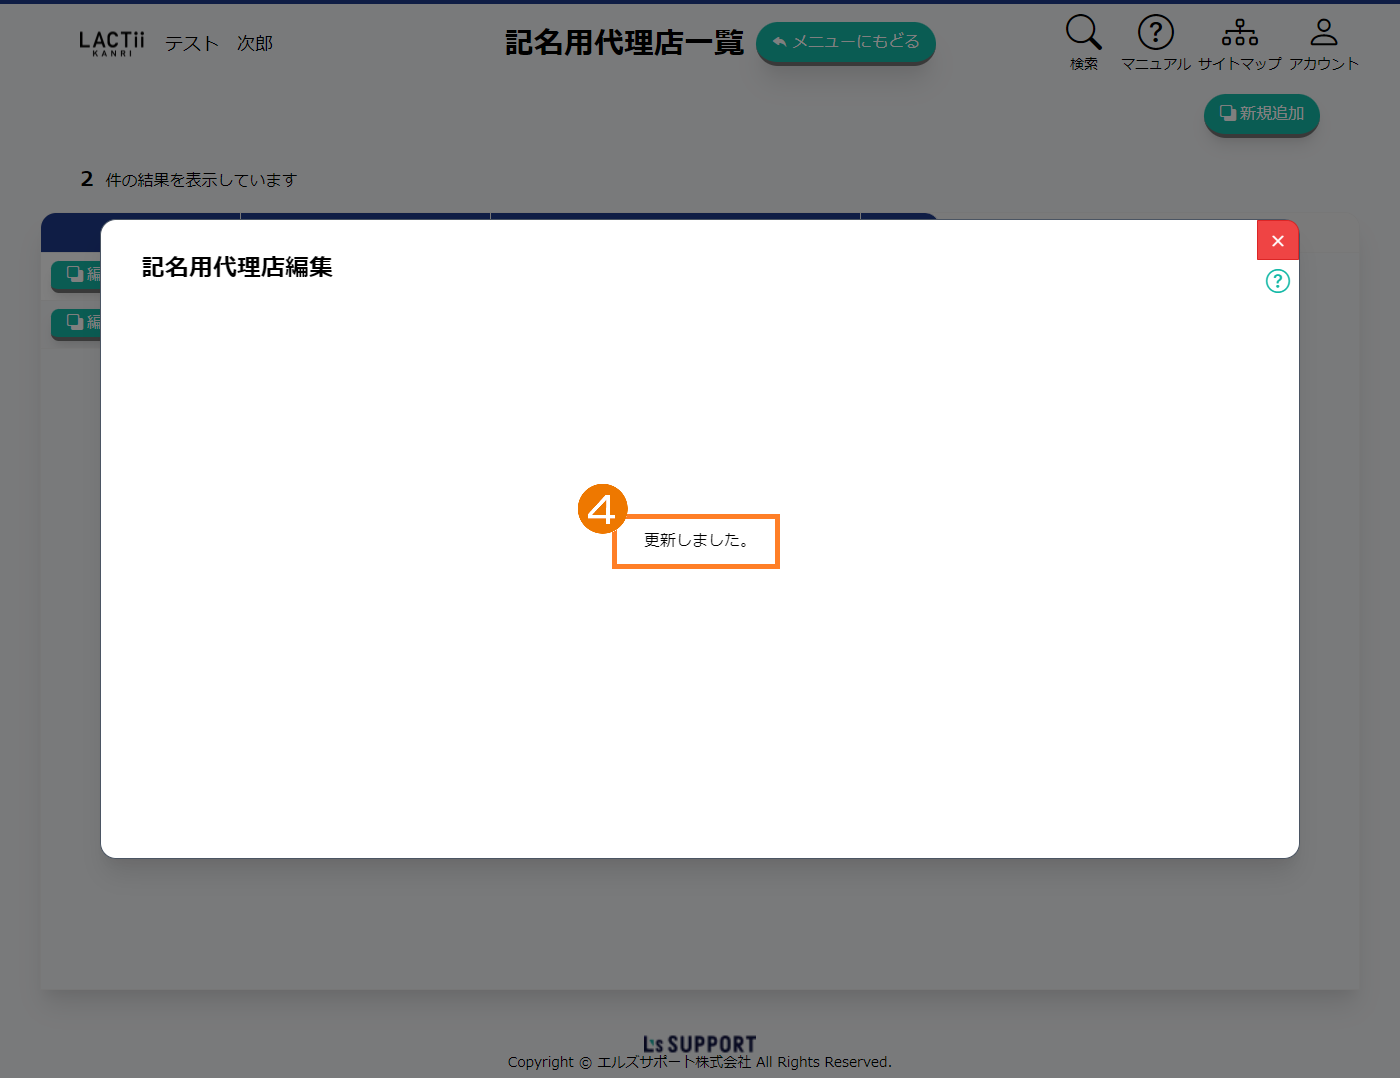Close the 記名用代理店編集 dialog with red X

point(1277,241)
